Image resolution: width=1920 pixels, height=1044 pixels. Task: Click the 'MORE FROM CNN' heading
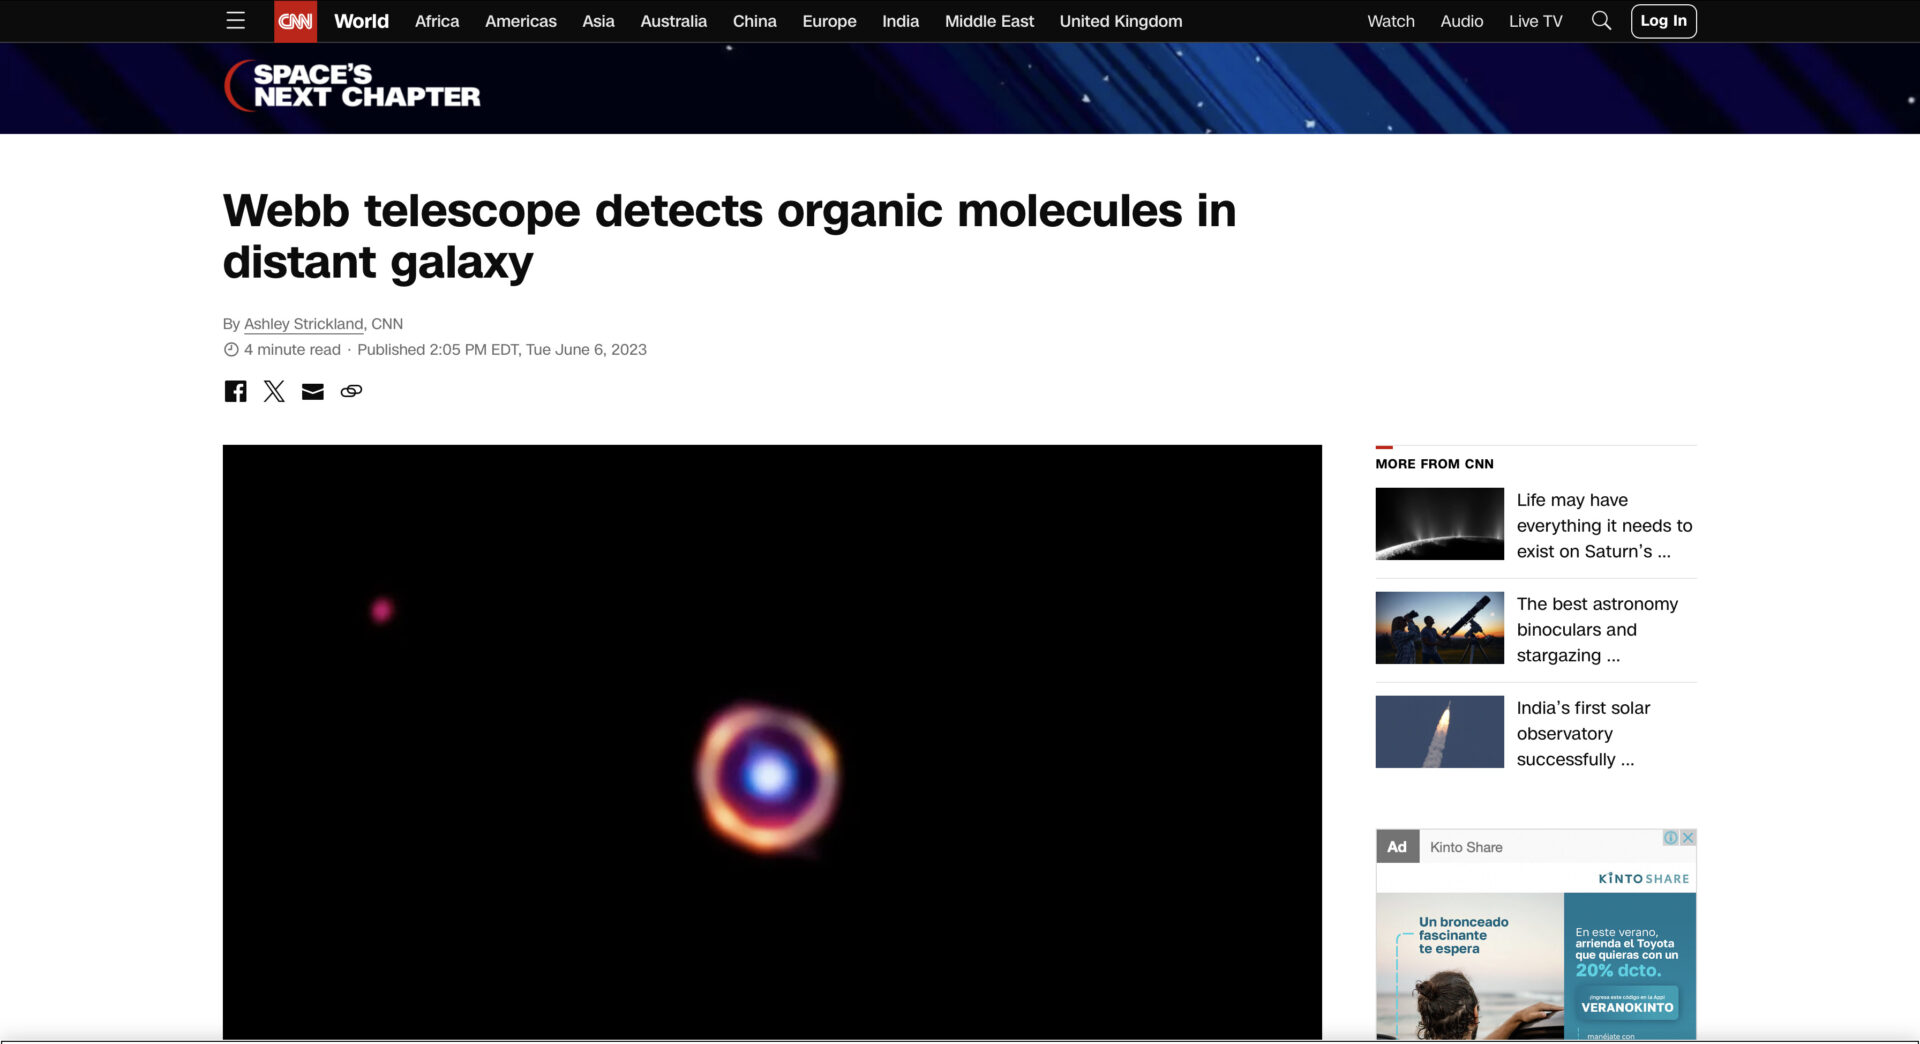pos(1434,464)
